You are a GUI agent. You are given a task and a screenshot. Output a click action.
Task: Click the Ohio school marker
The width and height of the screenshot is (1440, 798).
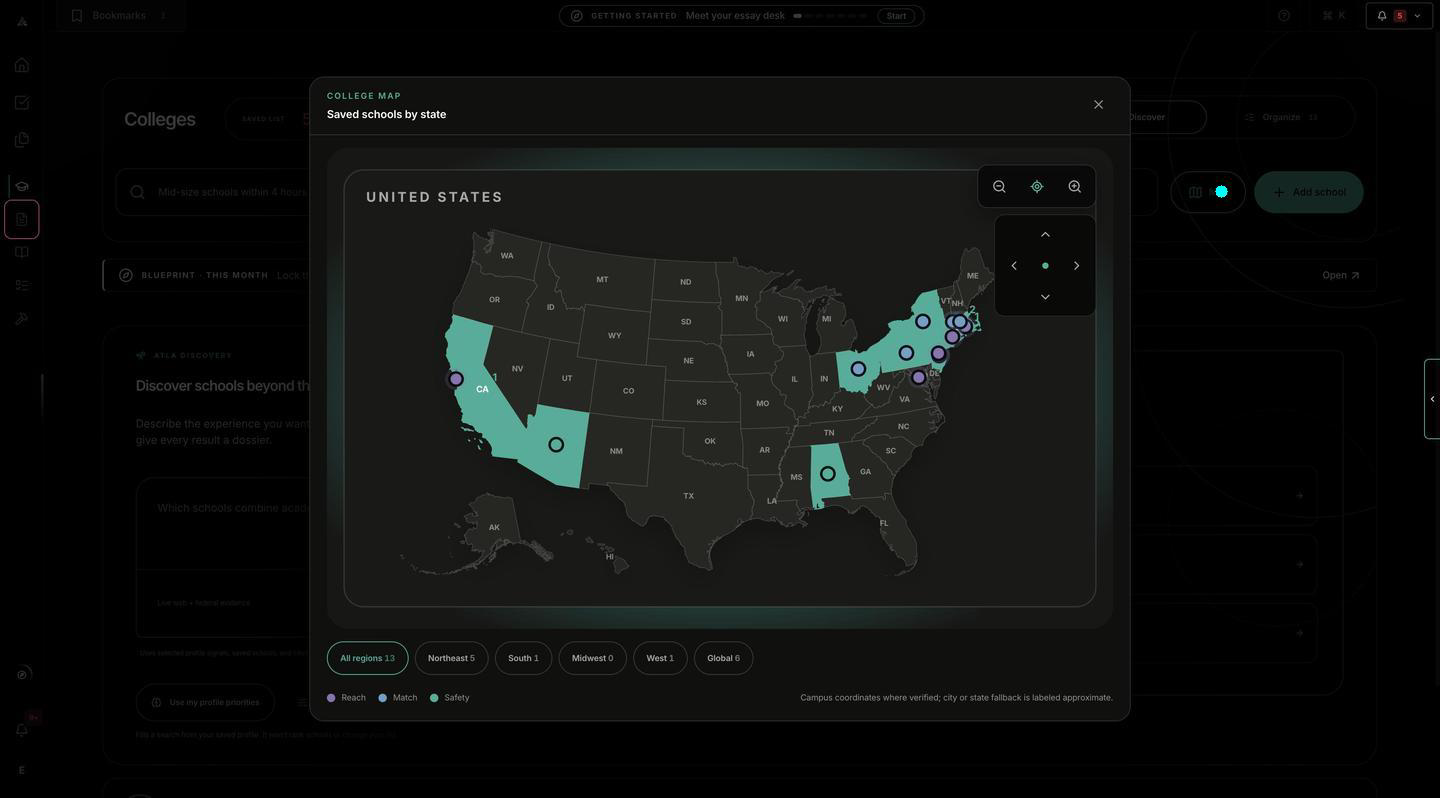[858, 369]
